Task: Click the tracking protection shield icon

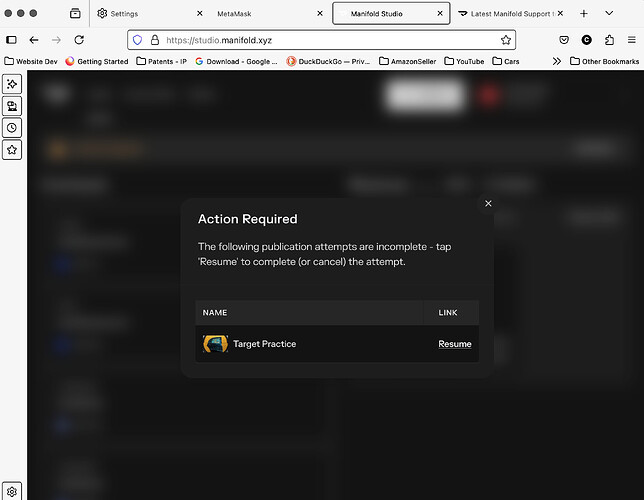Action: tap(138, 40)
